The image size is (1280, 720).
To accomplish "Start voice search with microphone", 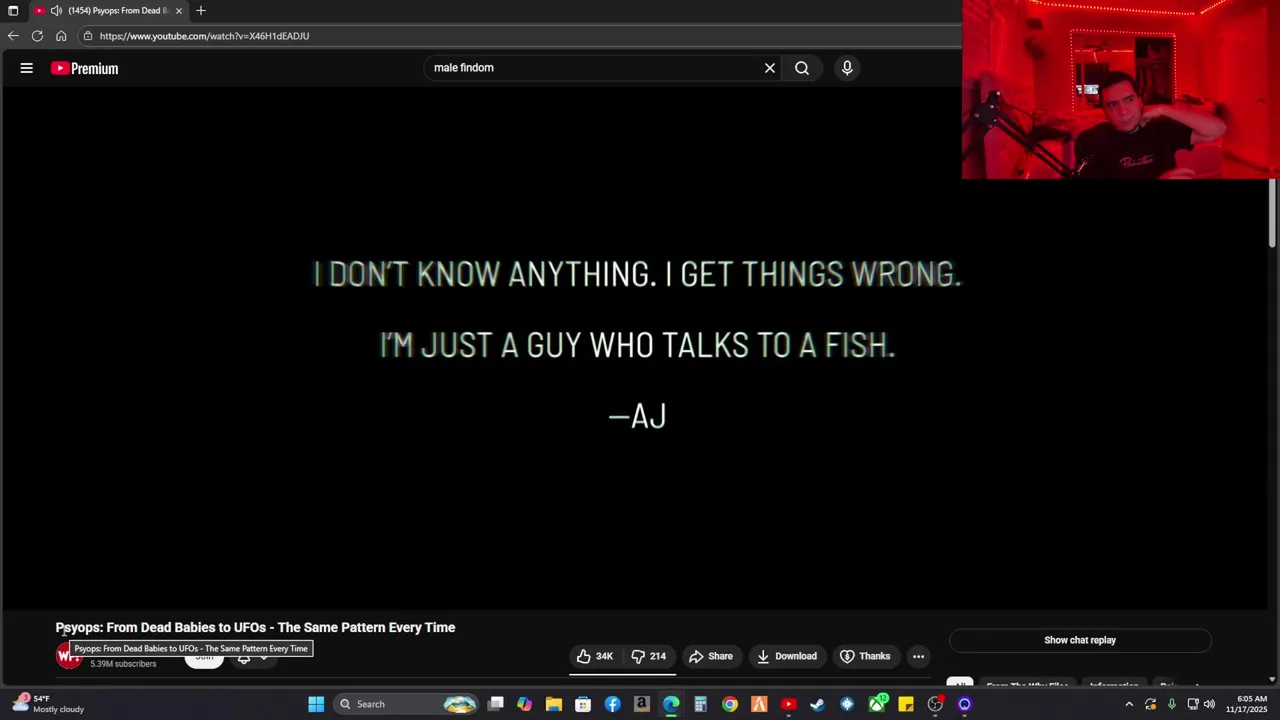I will pos(847,68).
